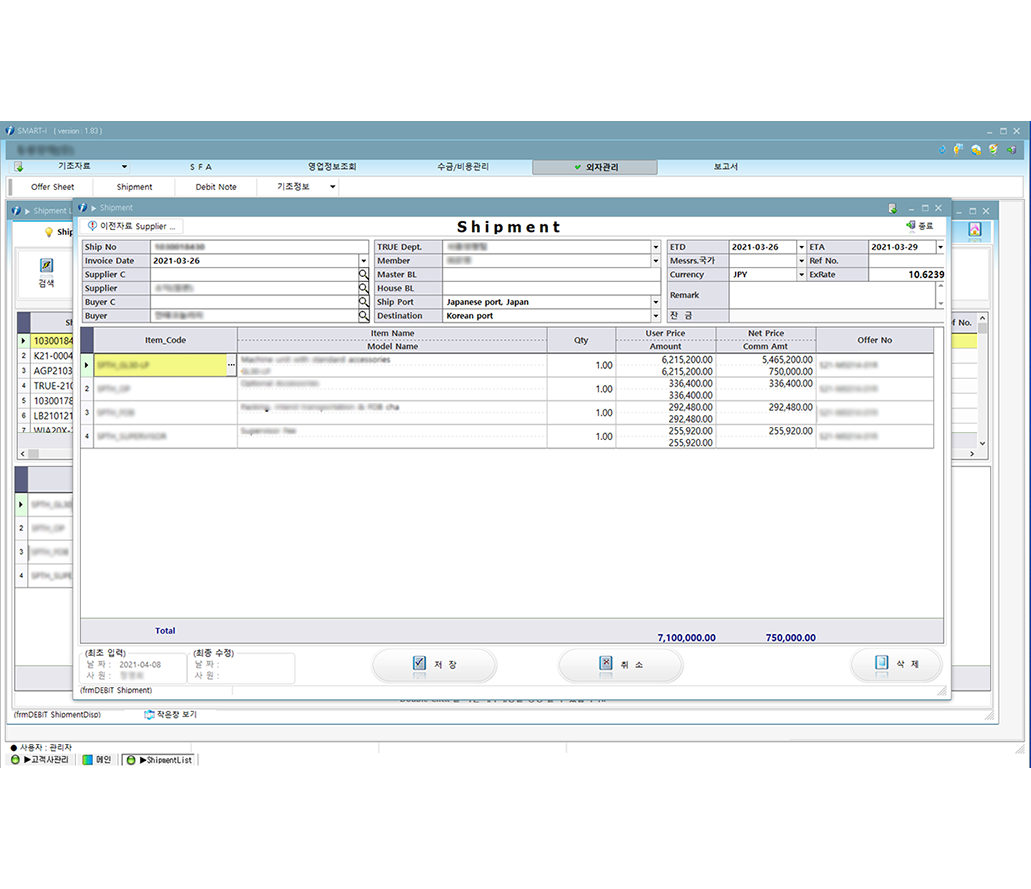This screenshot has width=1031, height=889.
Task: Open the Ship Port dropdown list
Action: point(655,302)
